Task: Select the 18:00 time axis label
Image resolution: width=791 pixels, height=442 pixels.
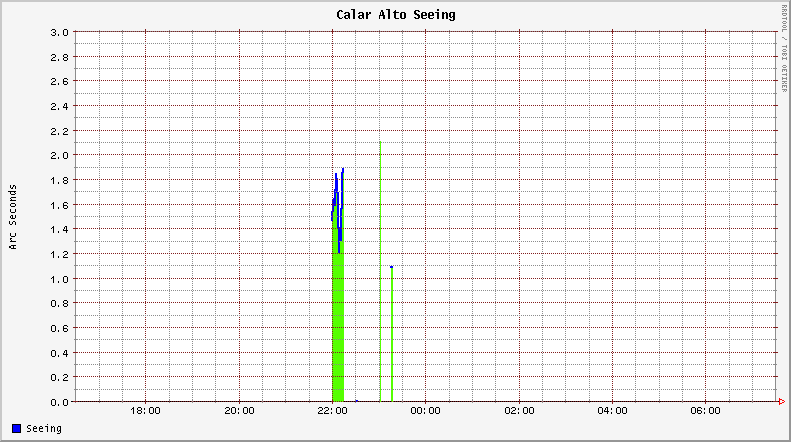Action: [146, 411]
